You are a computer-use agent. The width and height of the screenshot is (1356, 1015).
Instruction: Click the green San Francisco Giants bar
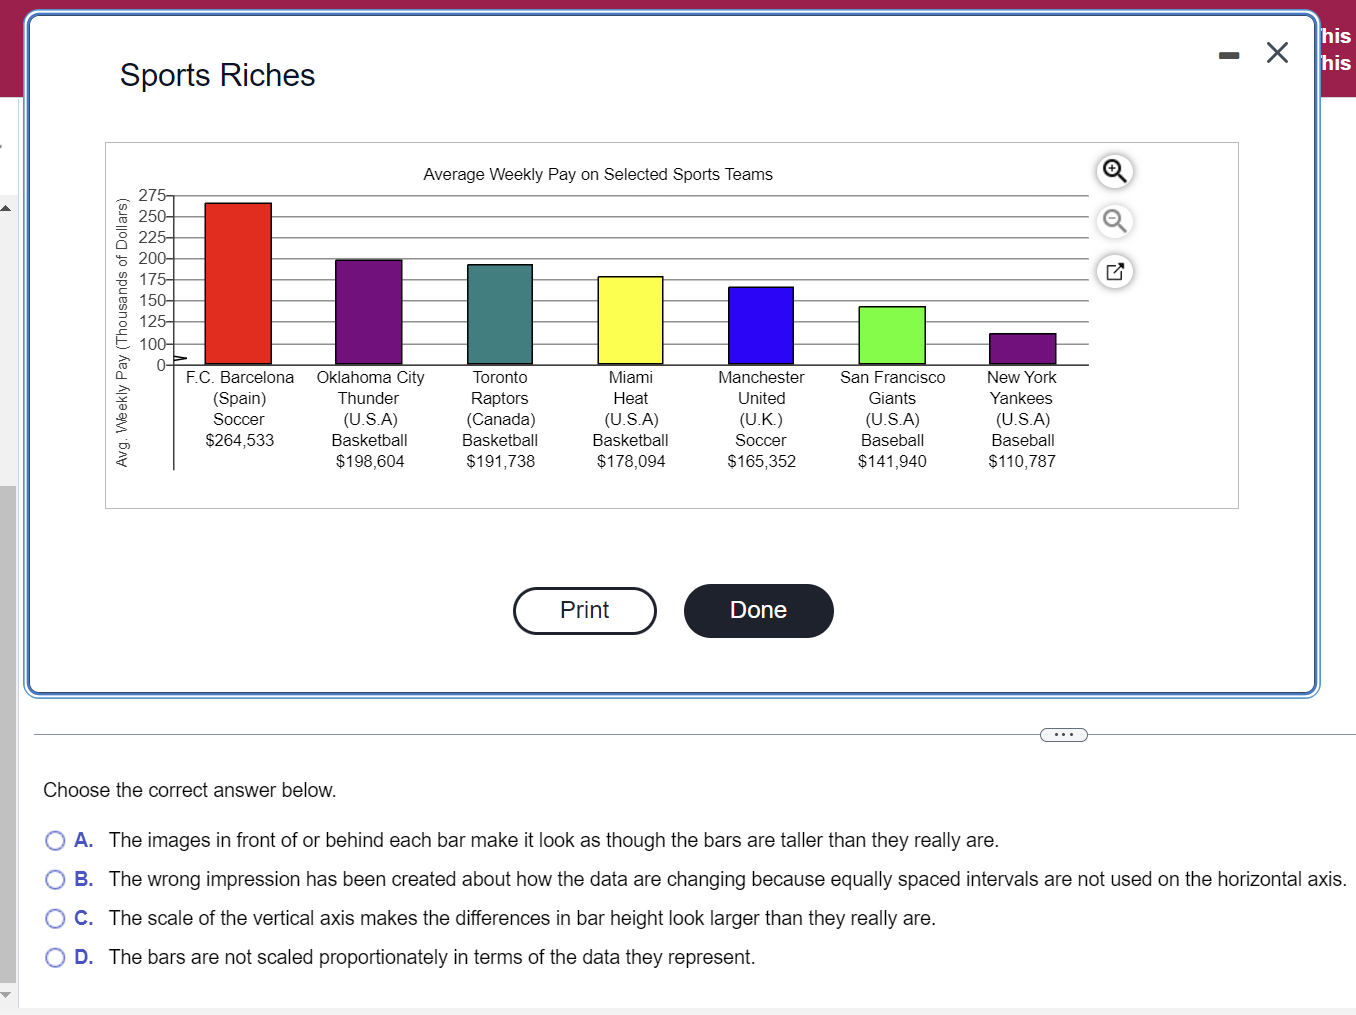(892, 335)
